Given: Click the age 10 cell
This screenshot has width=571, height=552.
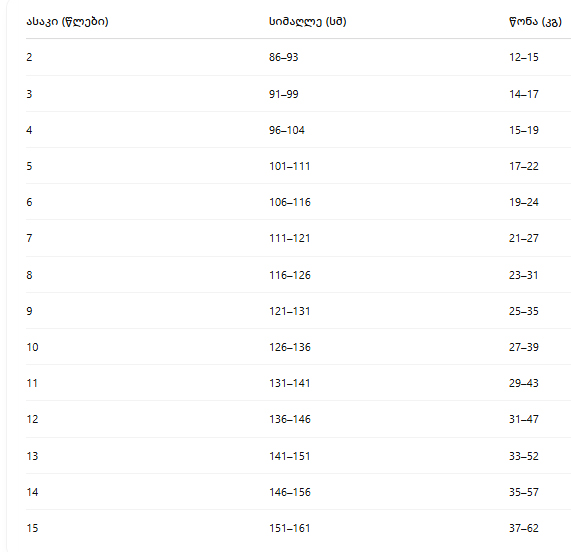Looking at the screenshot, I should (32, 347).
